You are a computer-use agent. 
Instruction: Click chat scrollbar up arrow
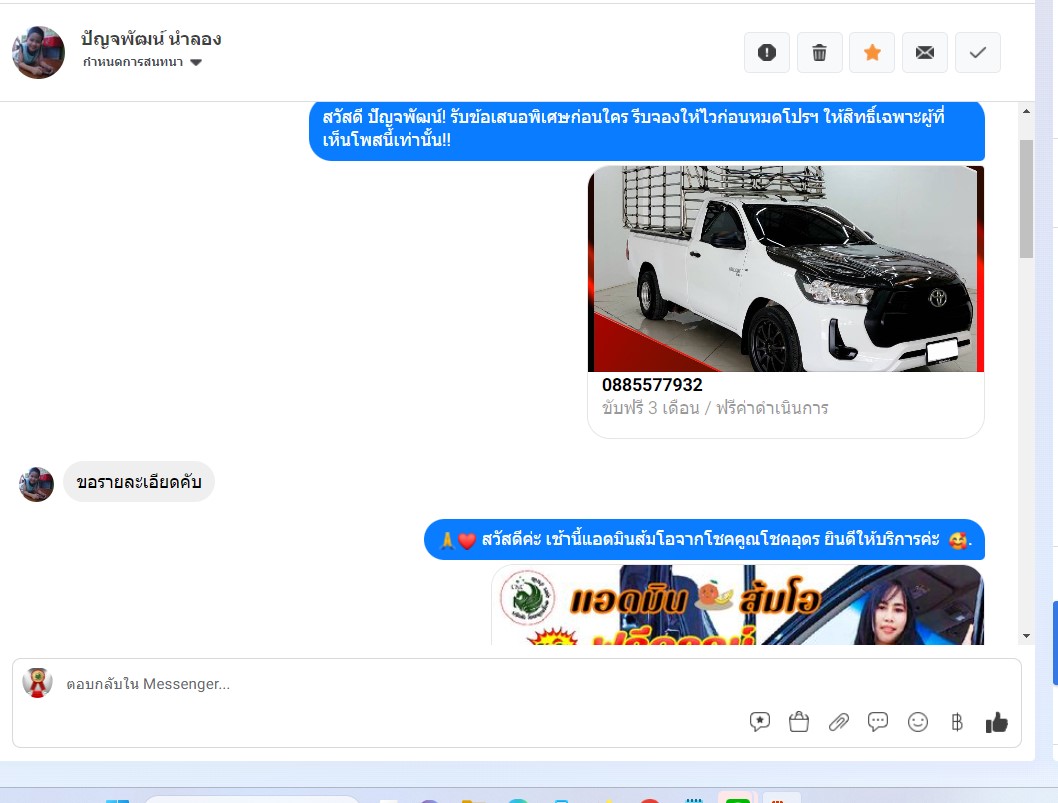[x=1026, y=111]
